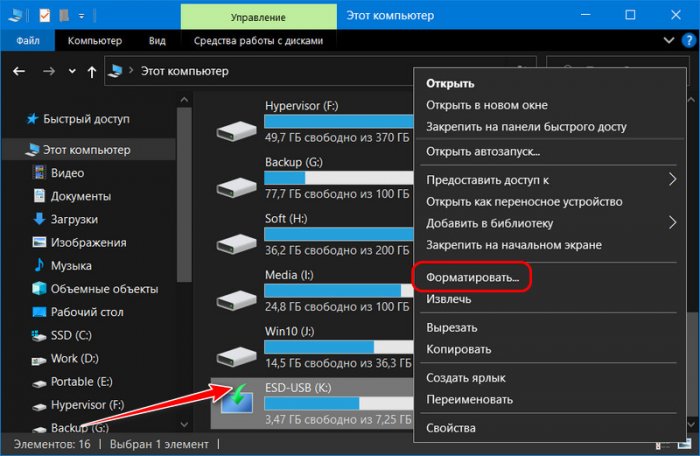Open the Quick Access Toolbar customize arrow

point(81,17)
